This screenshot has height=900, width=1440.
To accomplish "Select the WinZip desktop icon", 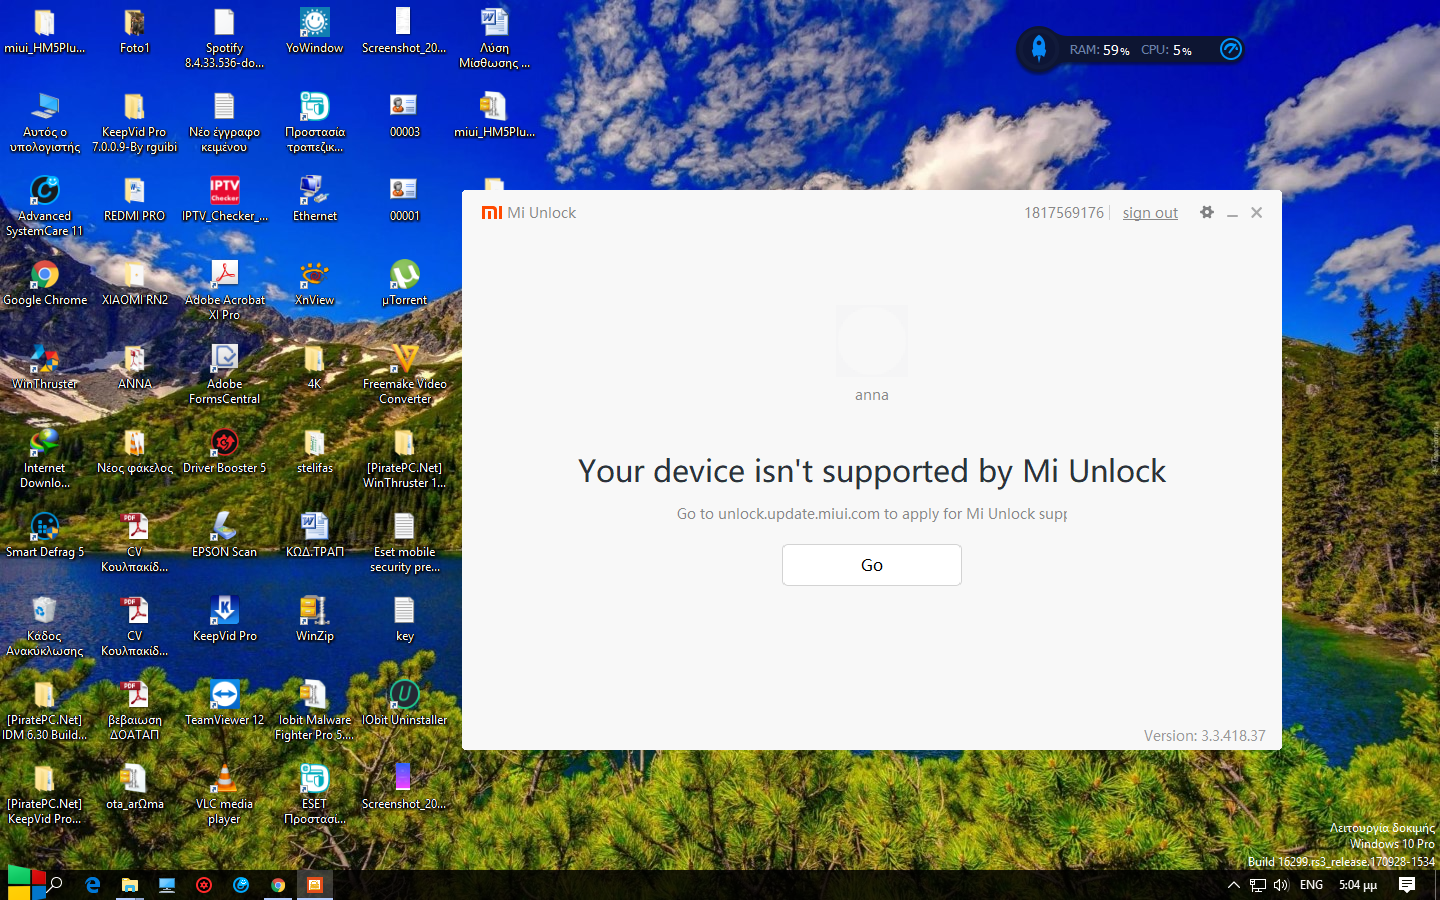I will tap(315, 619).
